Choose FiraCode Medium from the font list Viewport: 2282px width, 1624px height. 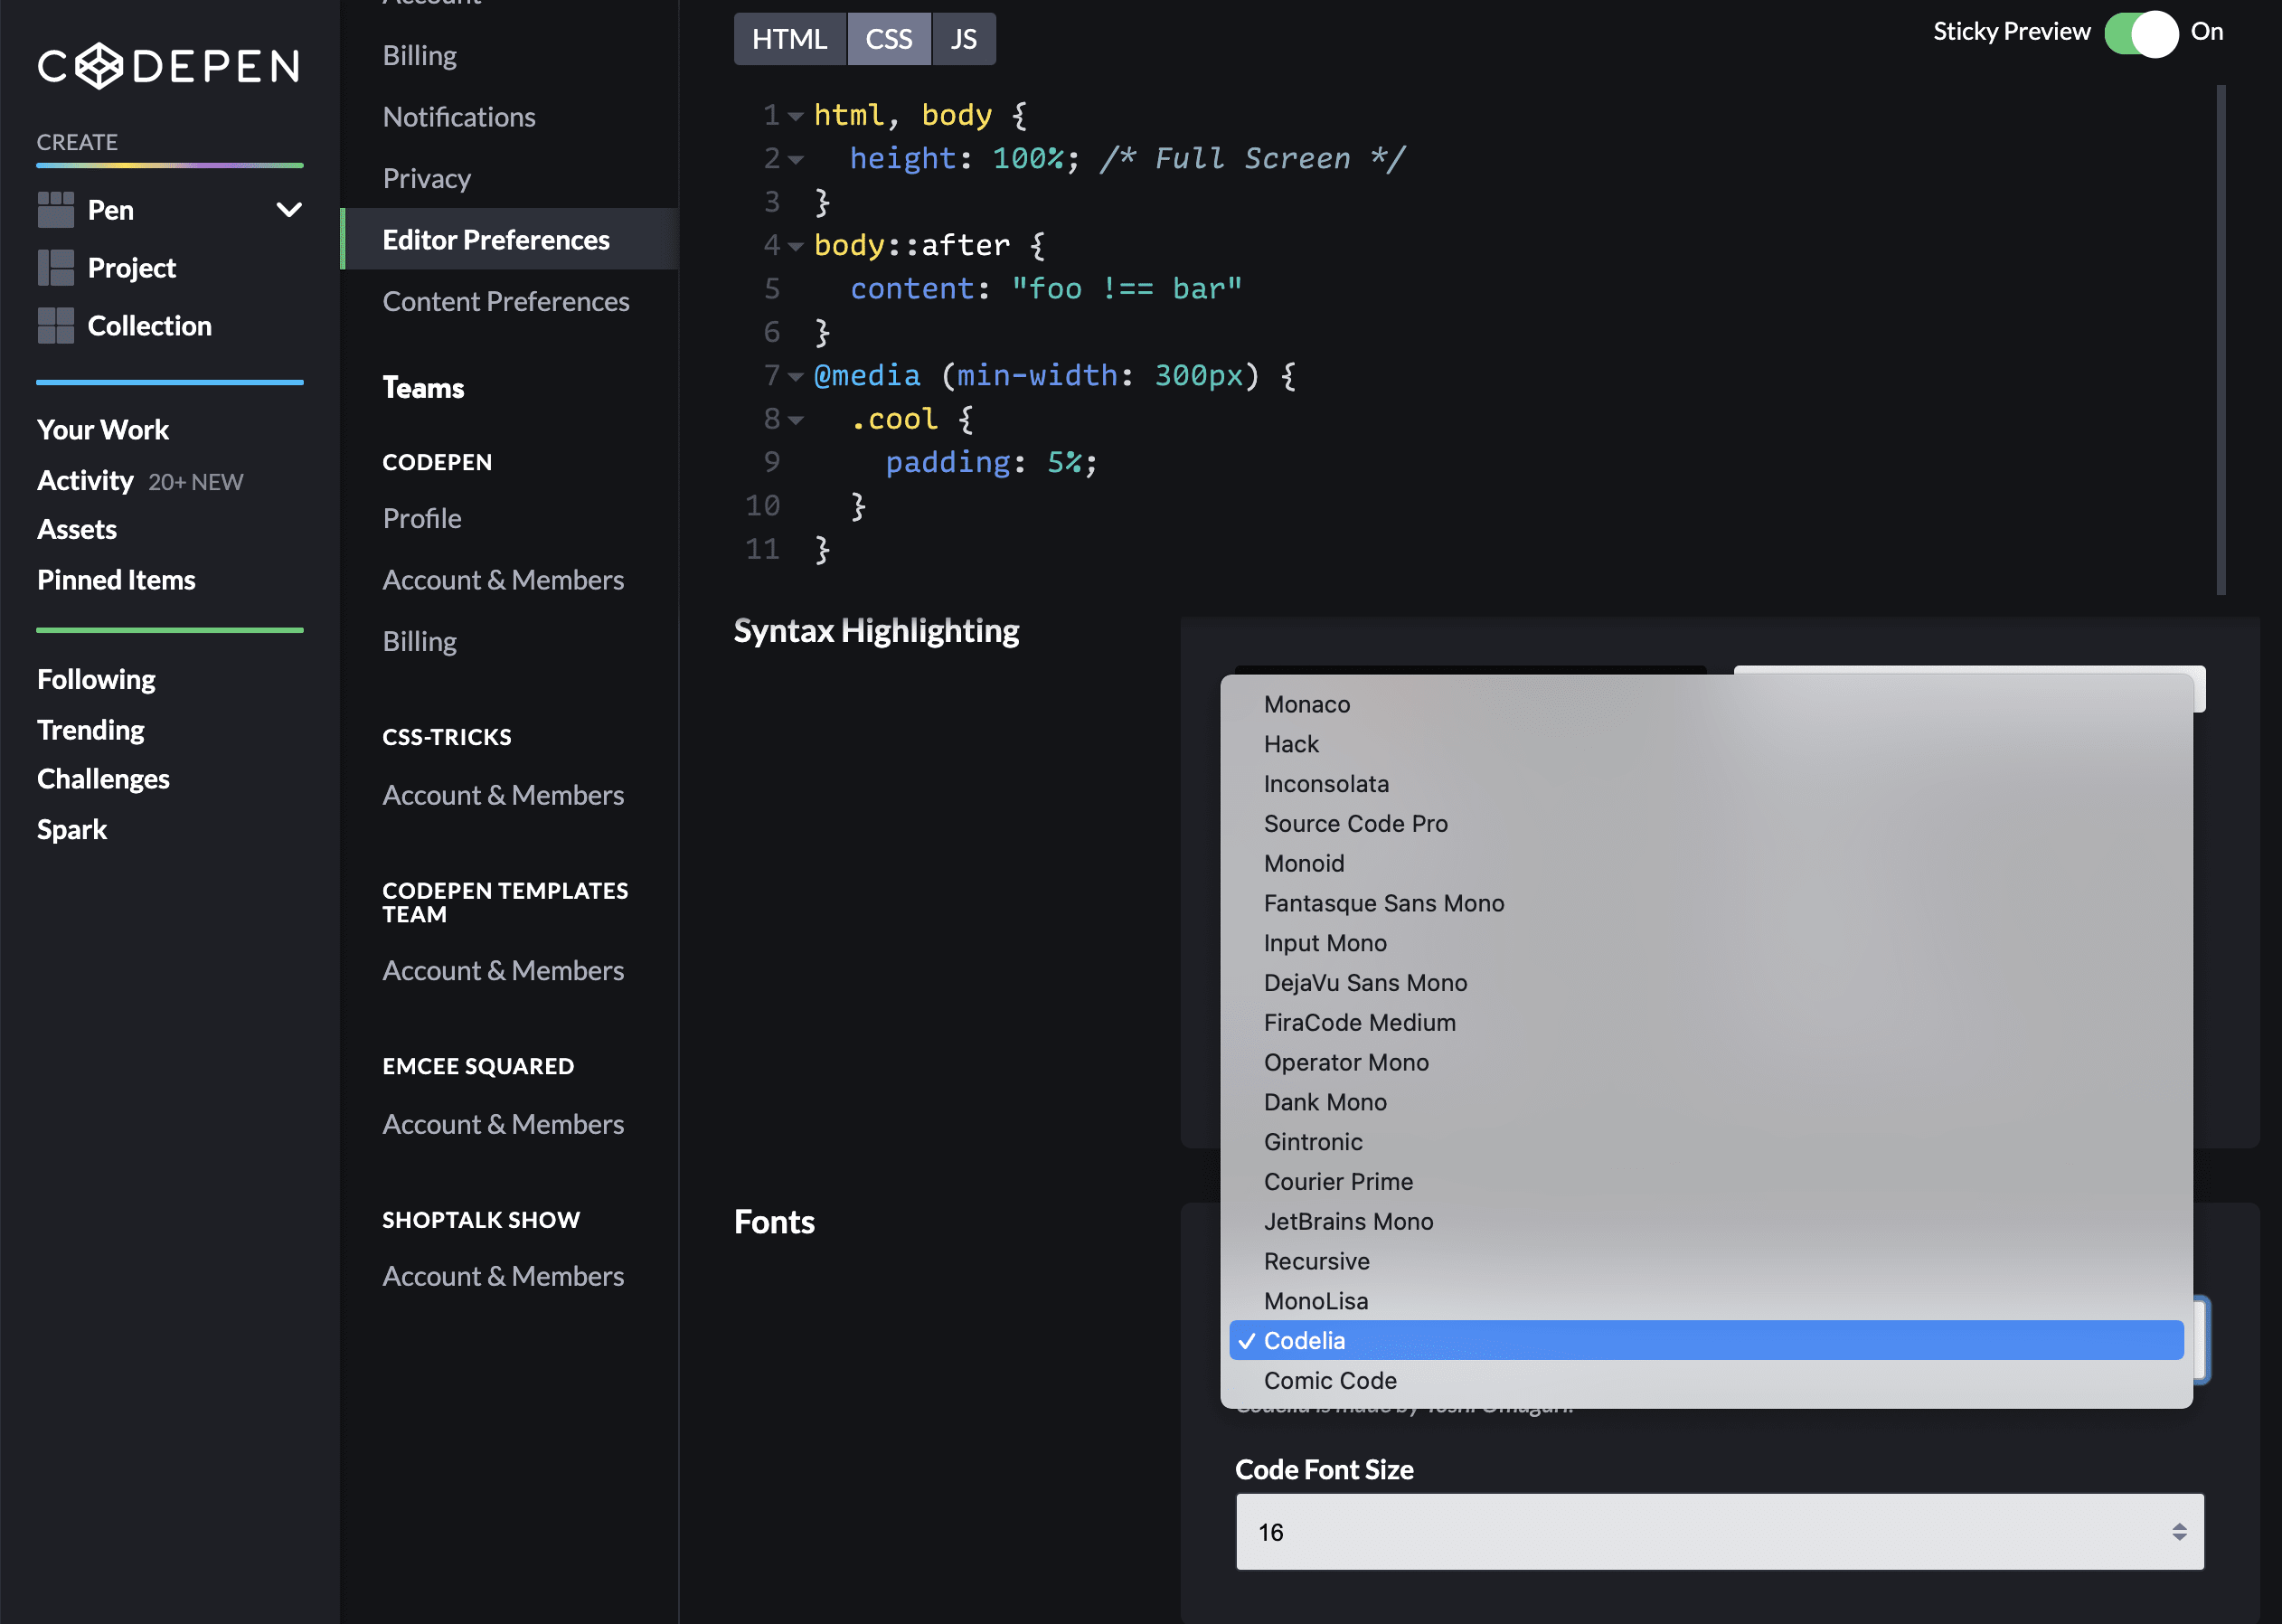(x=1359, y=1022)
